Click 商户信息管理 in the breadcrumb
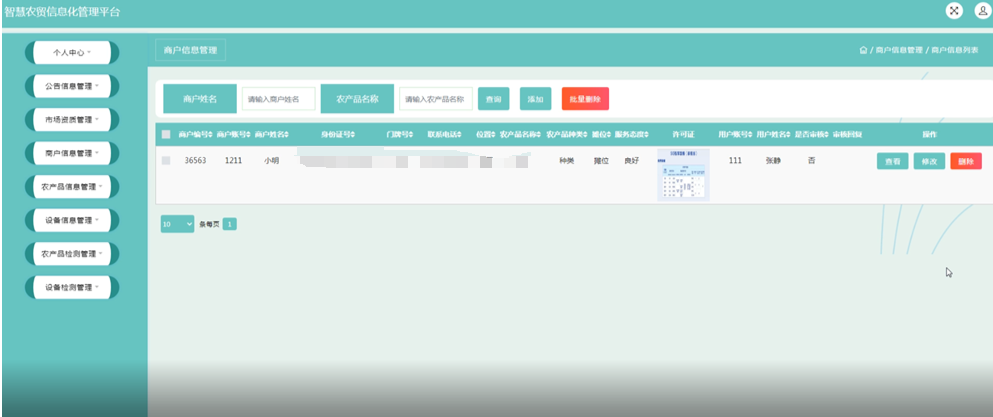The image size is (993, 417). [x=899, y=50]
